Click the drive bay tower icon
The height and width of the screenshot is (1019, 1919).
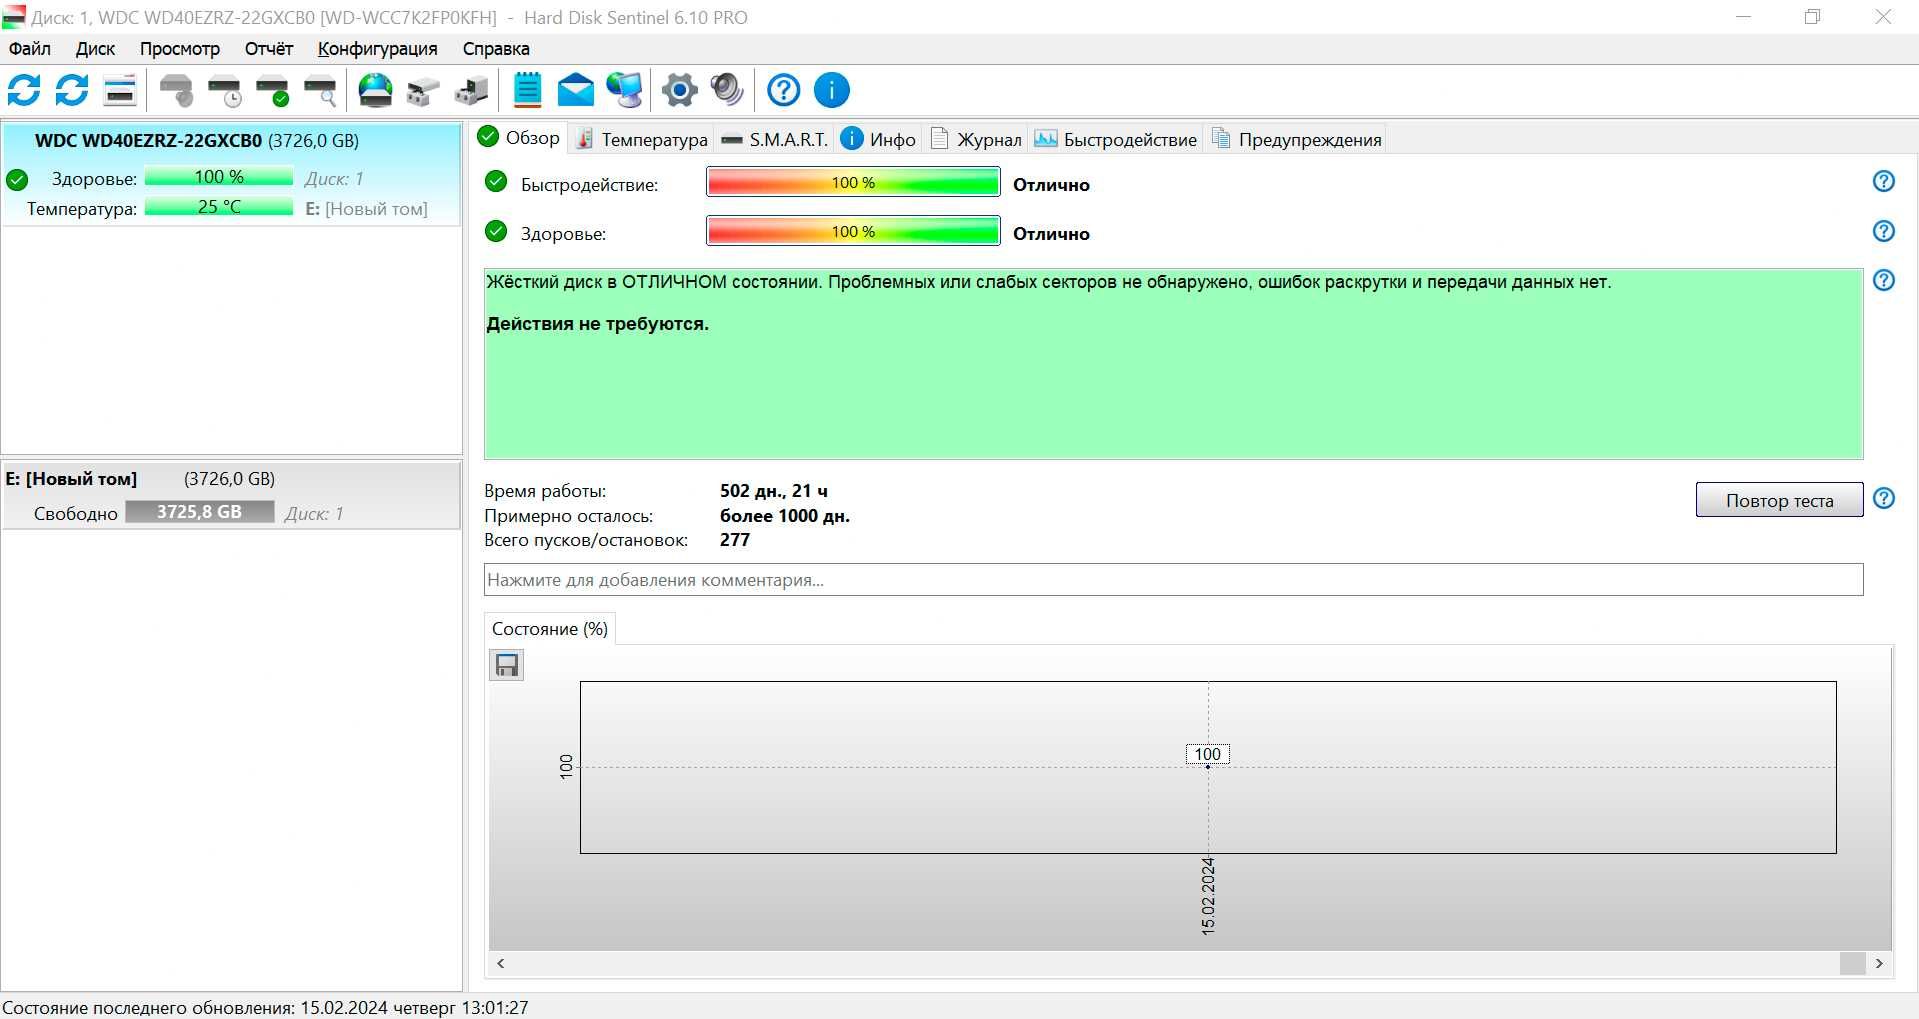tap(472, 90)
